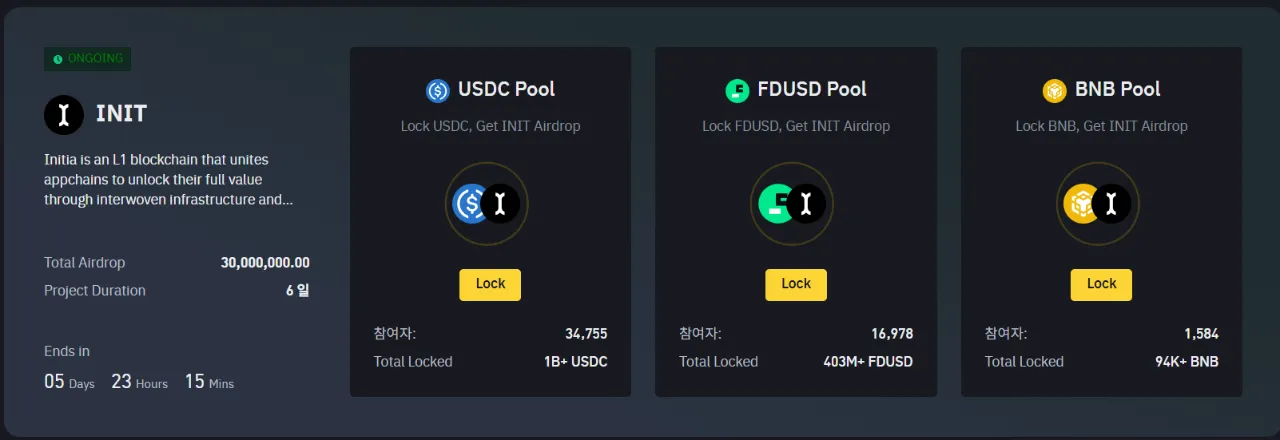1280x440 pixels.
Task: Click the USDC-INIT paired token emblem
Action: coord(486,204)
